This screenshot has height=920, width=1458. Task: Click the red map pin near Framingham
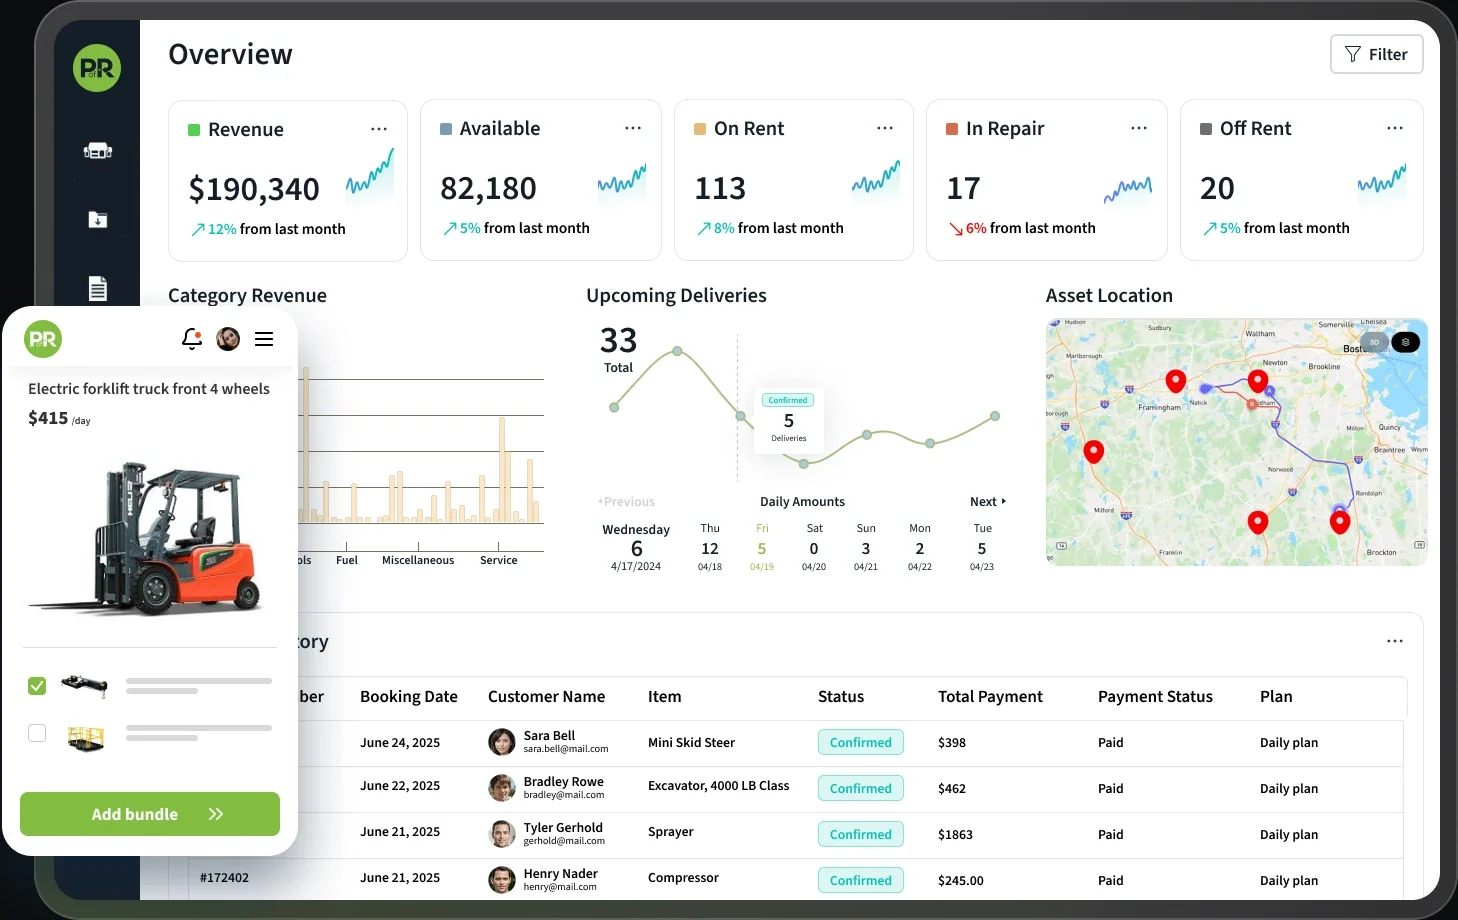(1176, 381)
